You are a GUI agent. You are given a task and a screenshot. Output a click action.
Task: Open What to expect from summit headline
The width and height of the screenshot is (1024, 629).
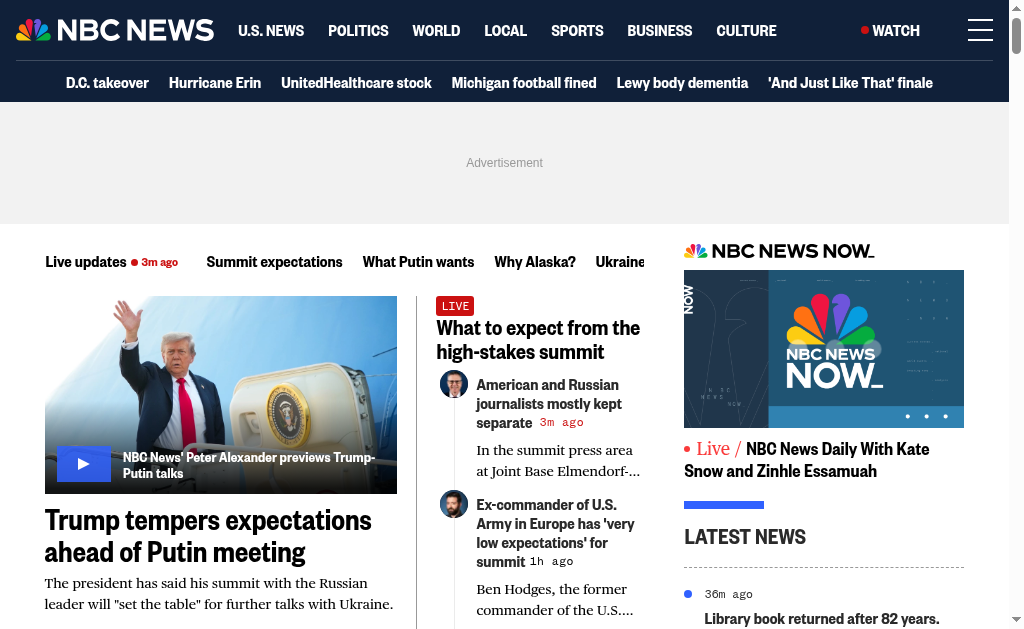(538, 340)
